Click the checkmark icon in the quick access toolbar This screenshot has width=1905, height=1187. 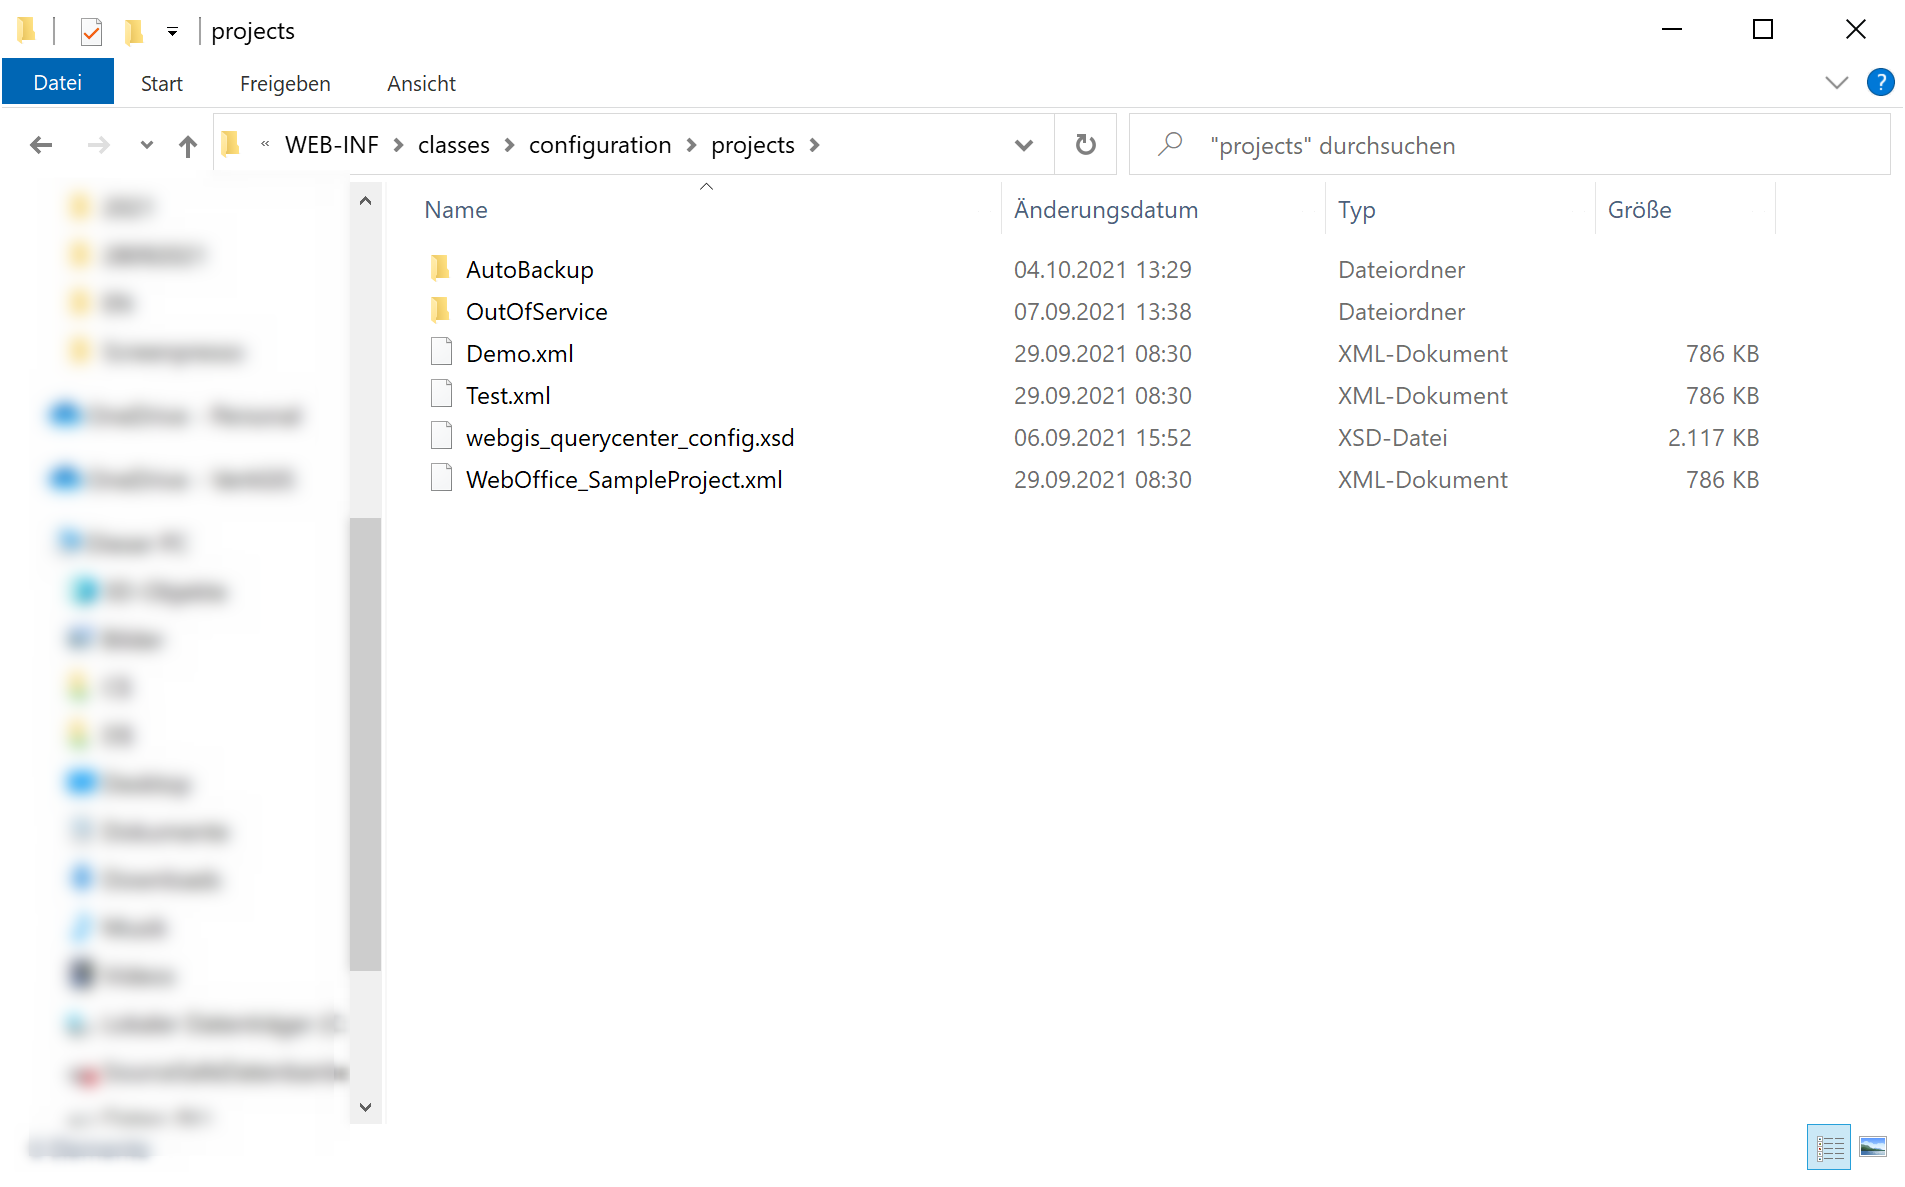pos(91,31)
